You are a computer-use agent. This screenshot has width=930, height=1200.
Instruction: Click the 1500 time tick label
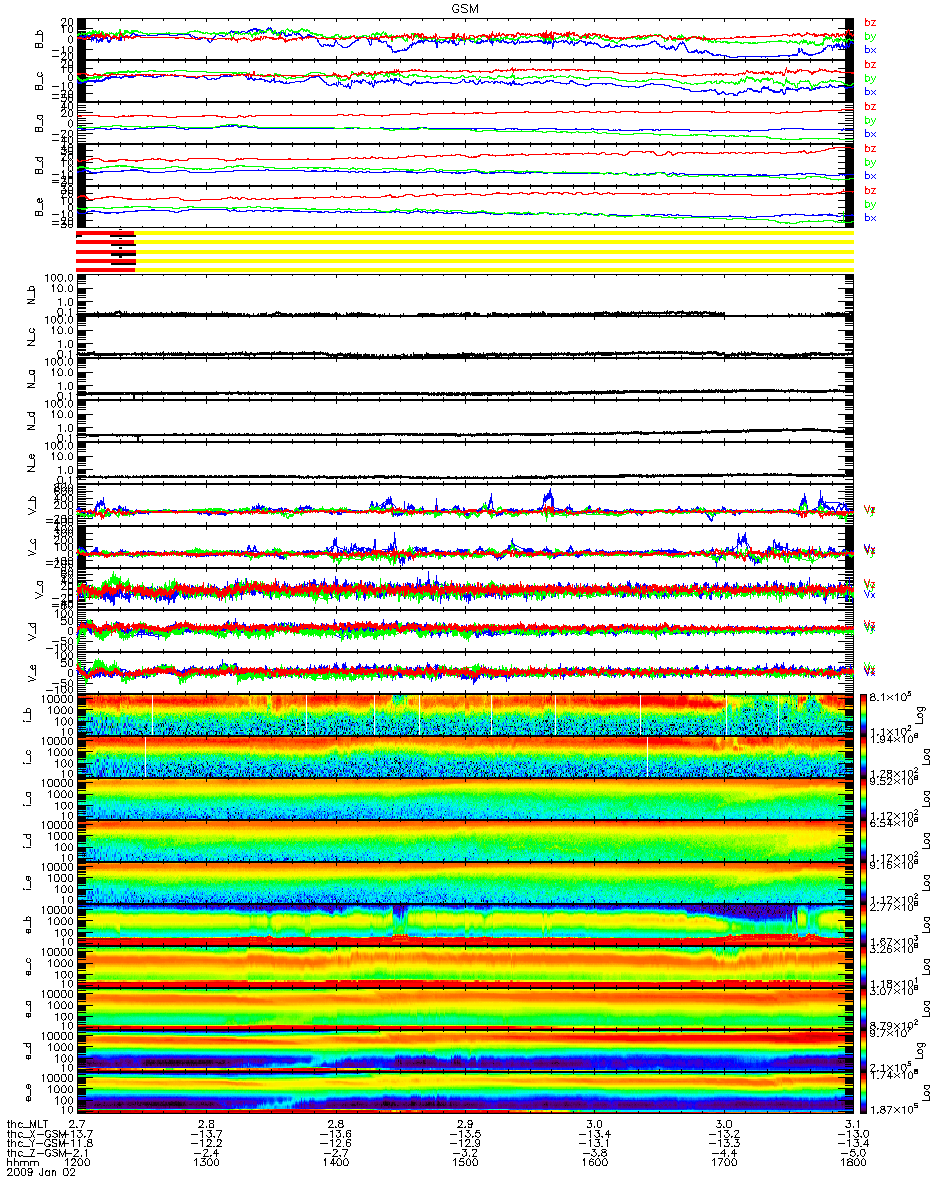click(464, 1161)
